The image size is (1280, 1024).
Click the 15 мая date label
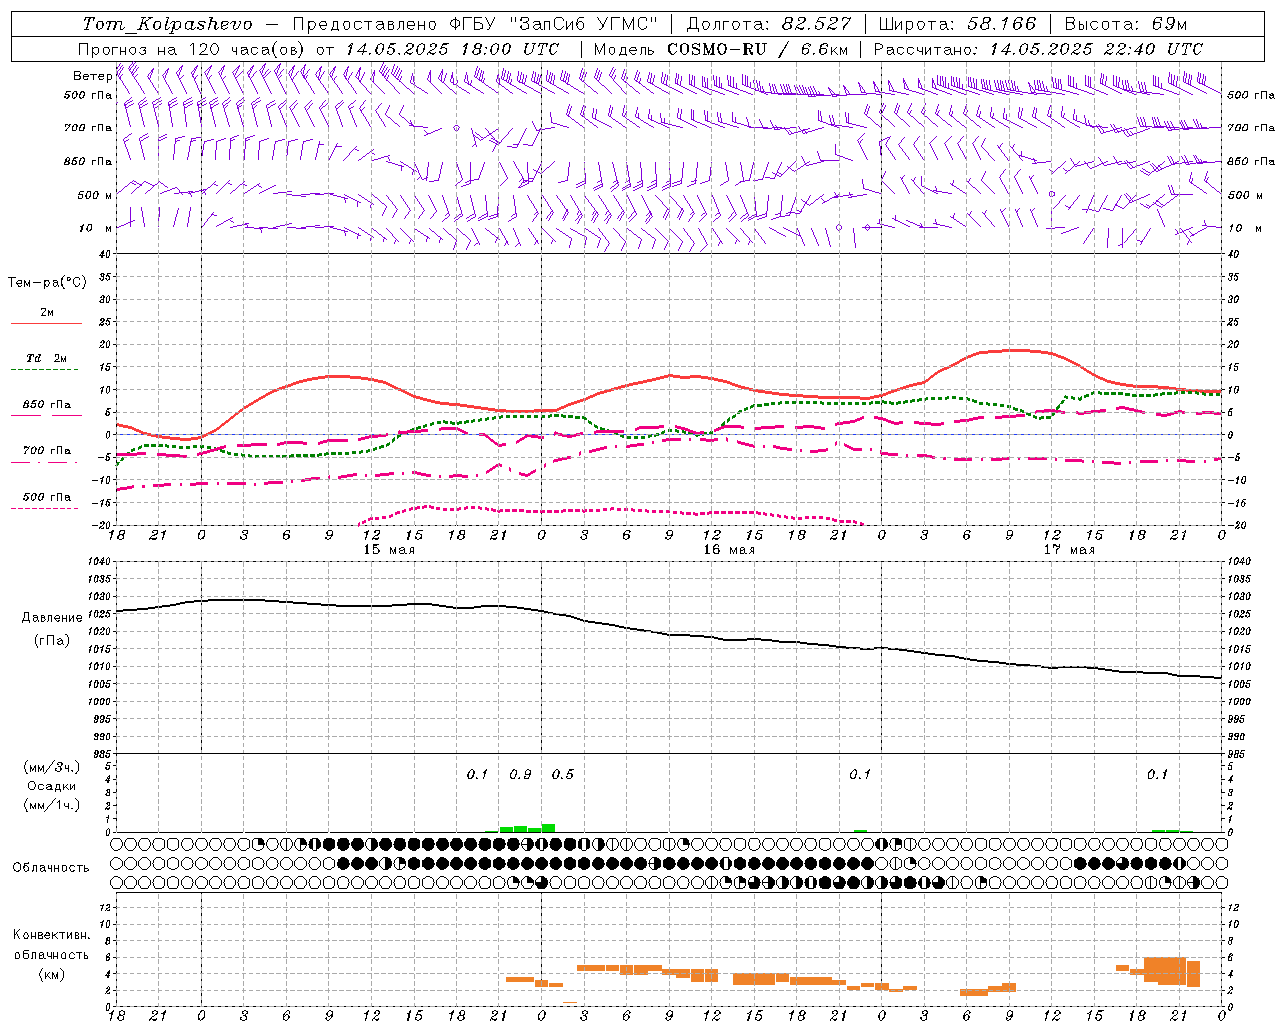click(389, 550)
